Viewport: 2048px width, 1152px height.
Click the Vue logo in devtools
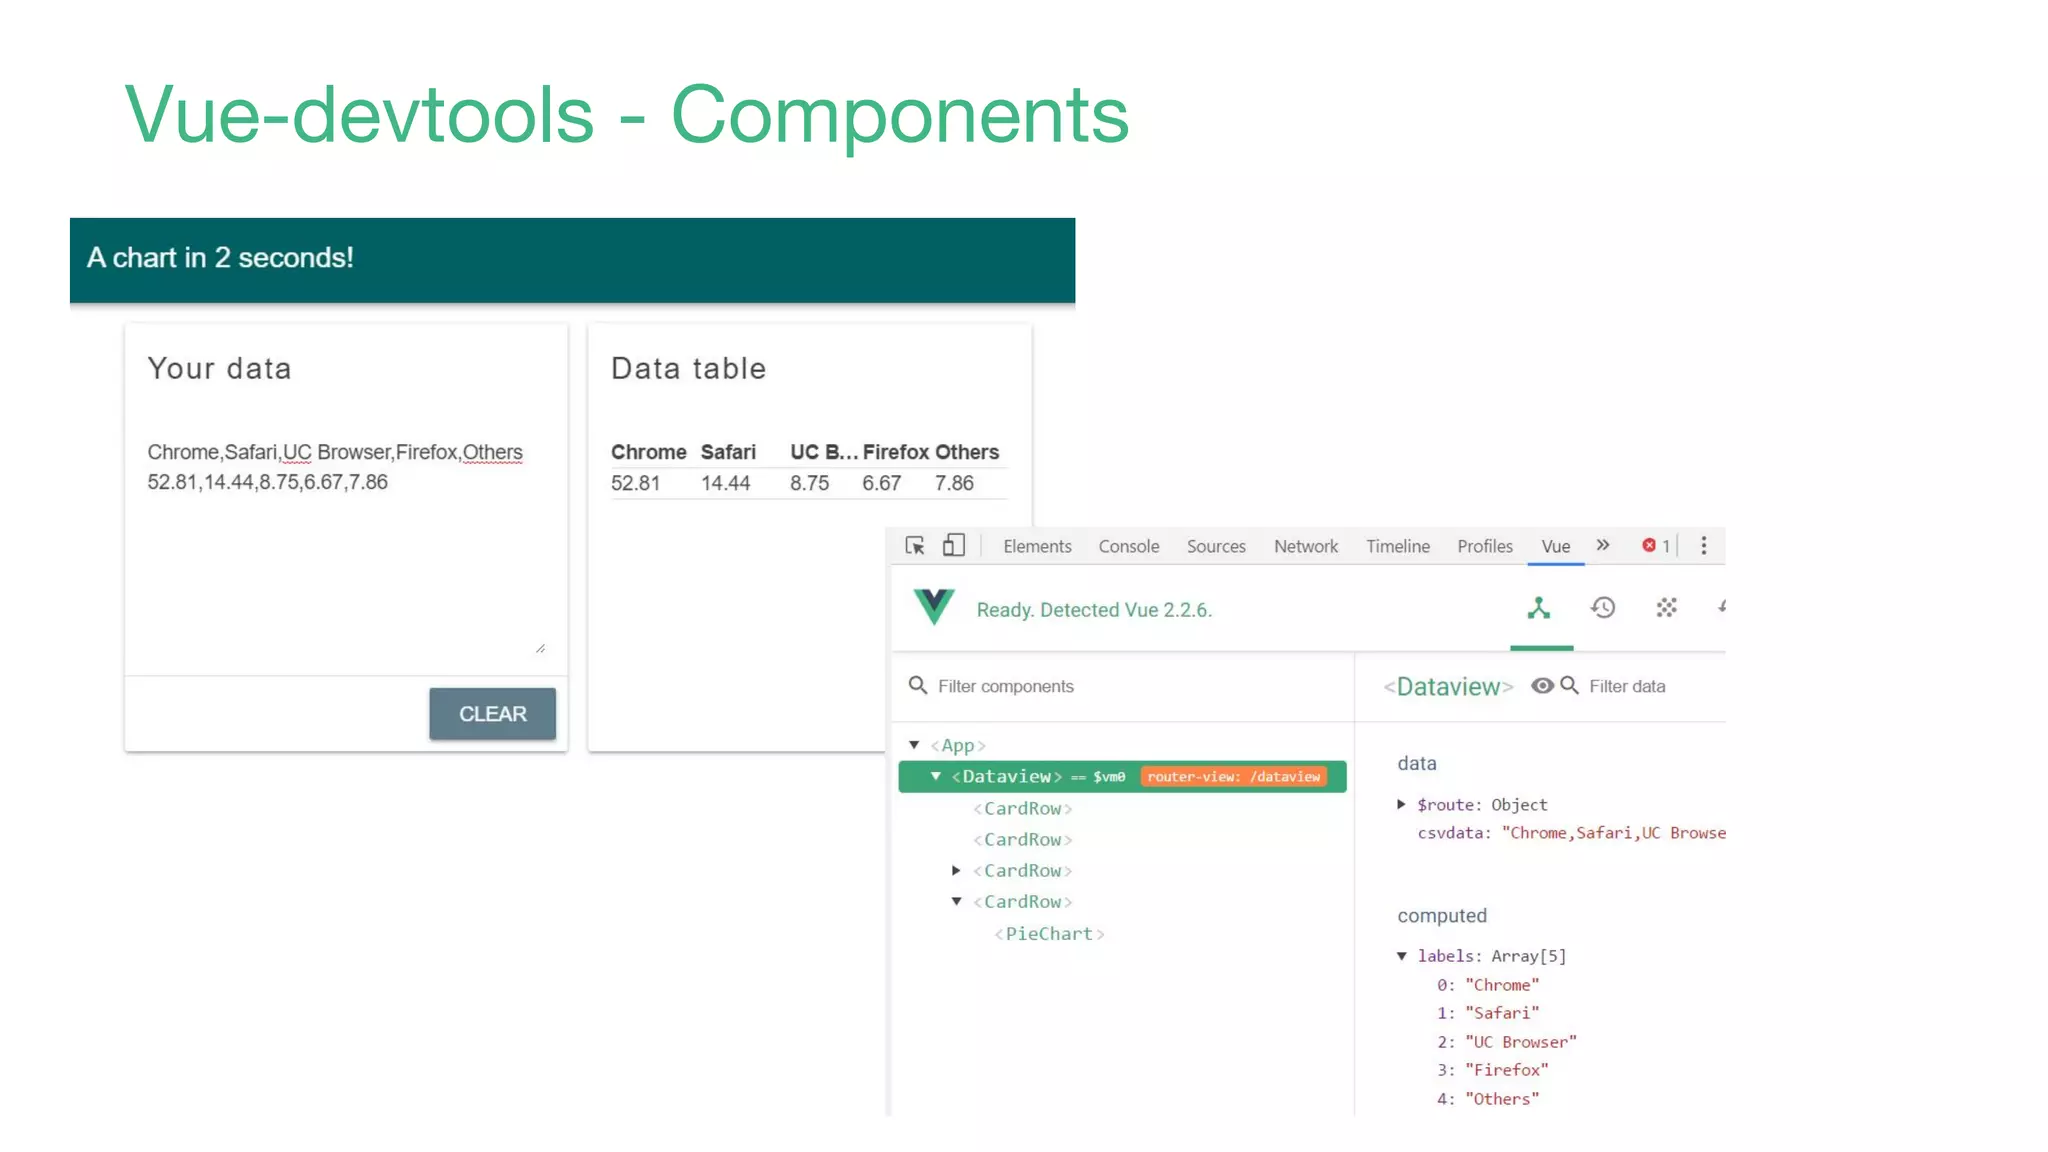click(934, 607)
